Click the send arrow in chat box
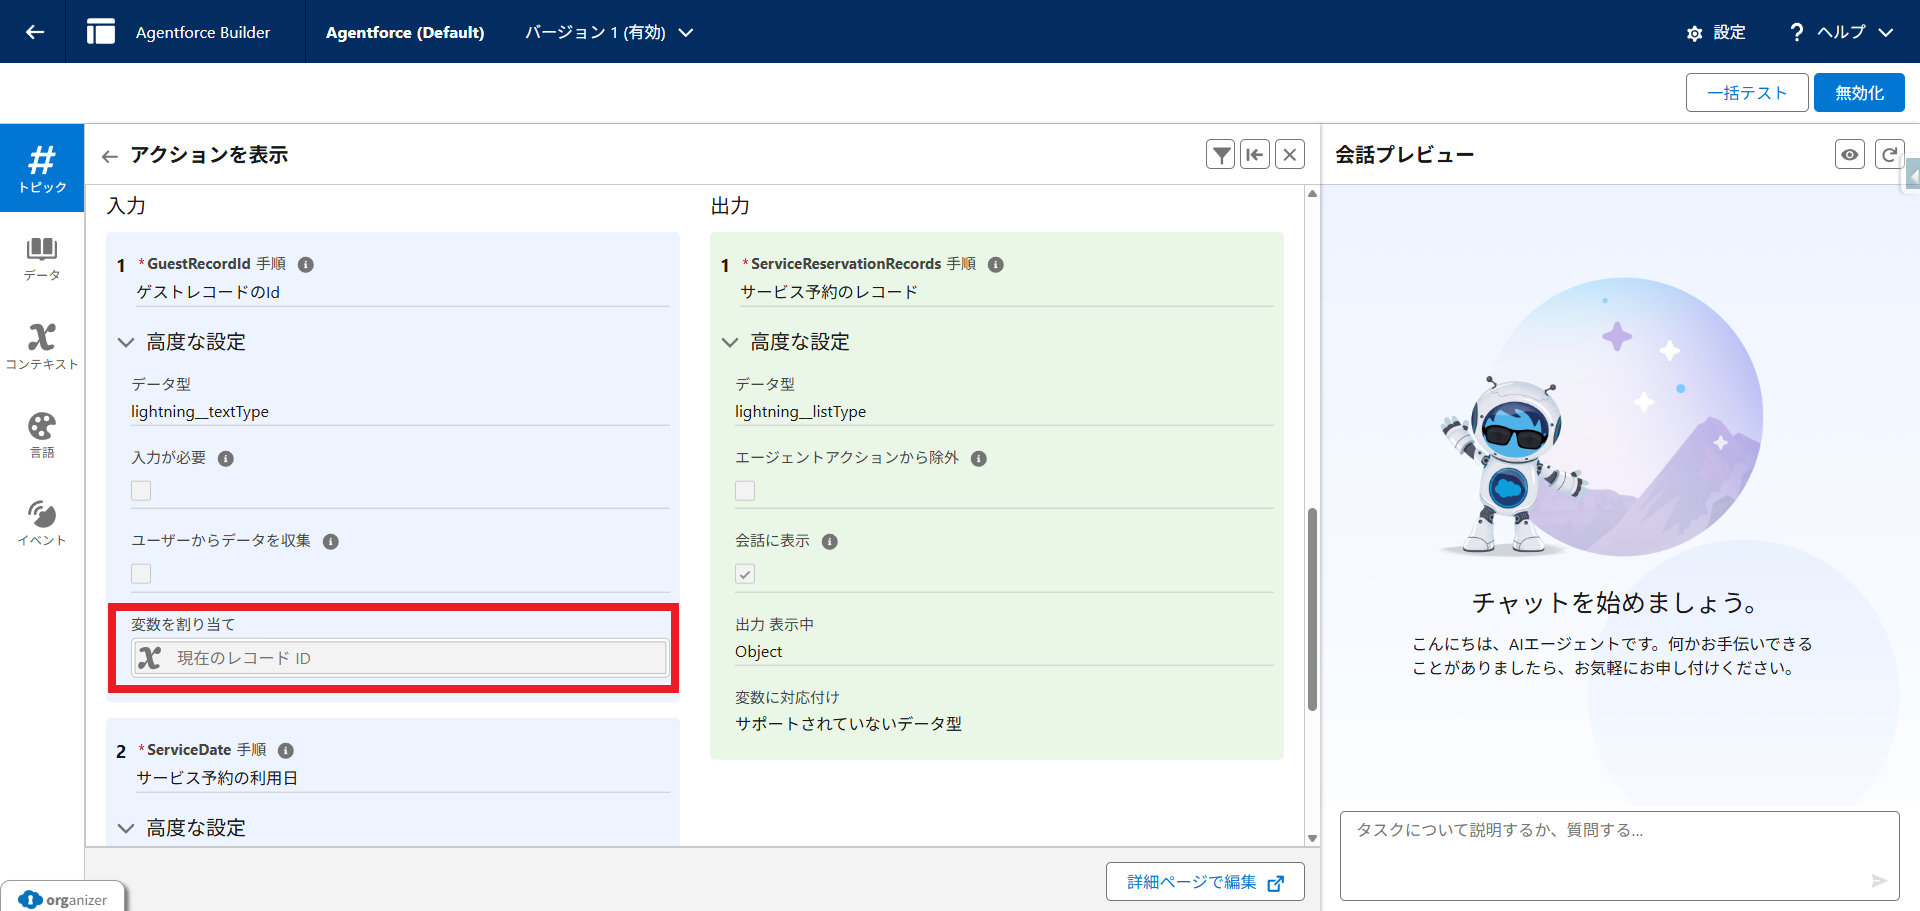The image size is (1920, 911). [x=1879, y=881]
